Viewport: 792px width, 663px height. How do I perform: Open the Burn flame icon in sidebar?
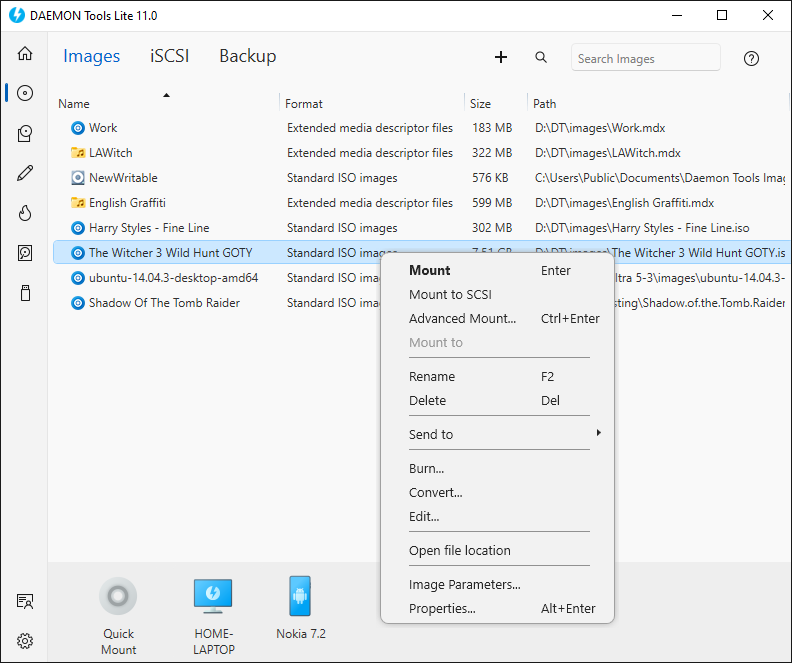[25, 213]
